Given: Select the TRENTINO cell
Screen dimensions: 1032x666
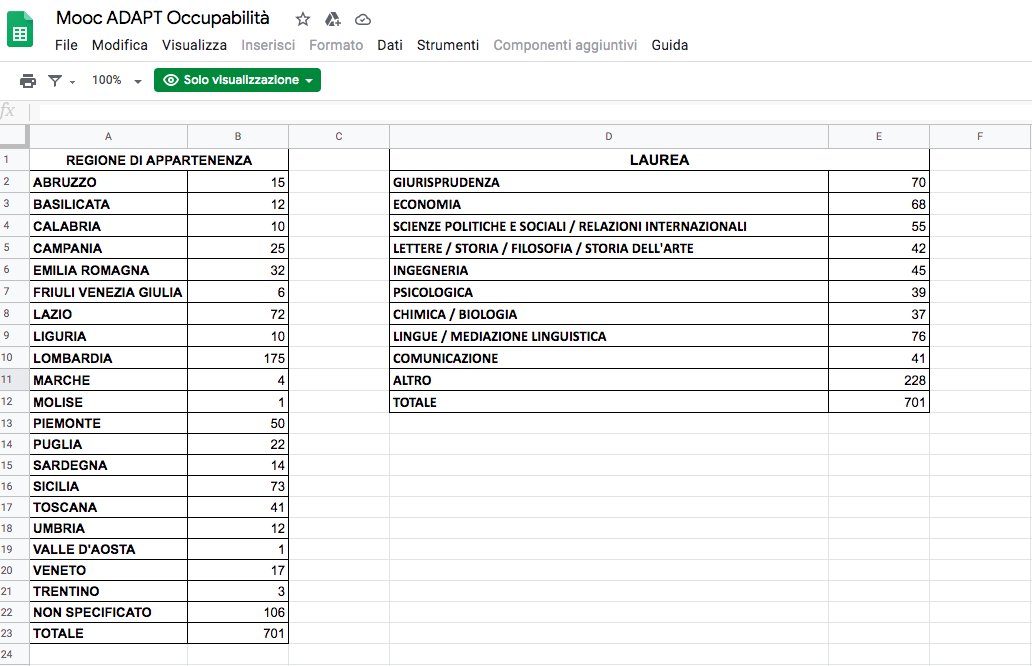Looking at the screenshot, I should tap(109, 591).
